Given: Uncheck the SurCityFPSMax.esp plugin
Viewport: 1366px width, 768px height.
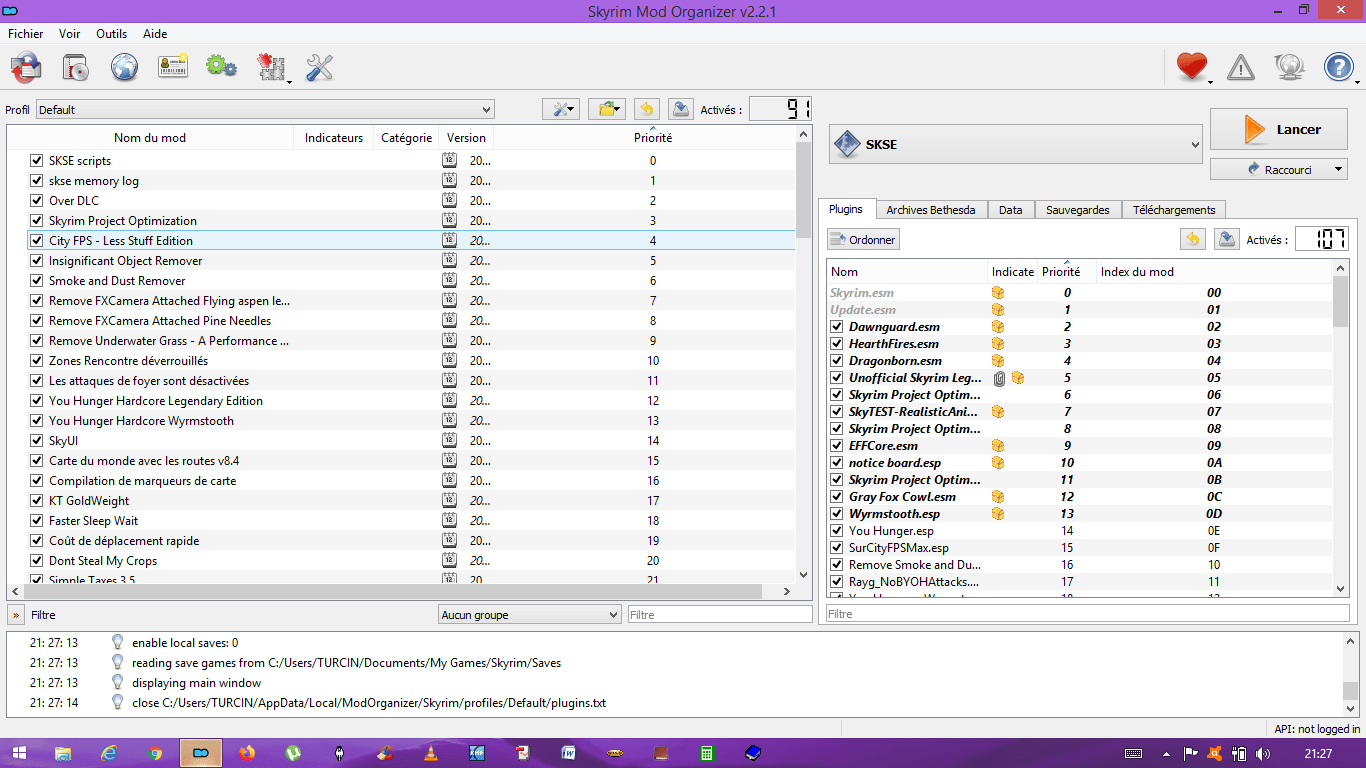Looking at the screenshot, I should click(837, 548).
